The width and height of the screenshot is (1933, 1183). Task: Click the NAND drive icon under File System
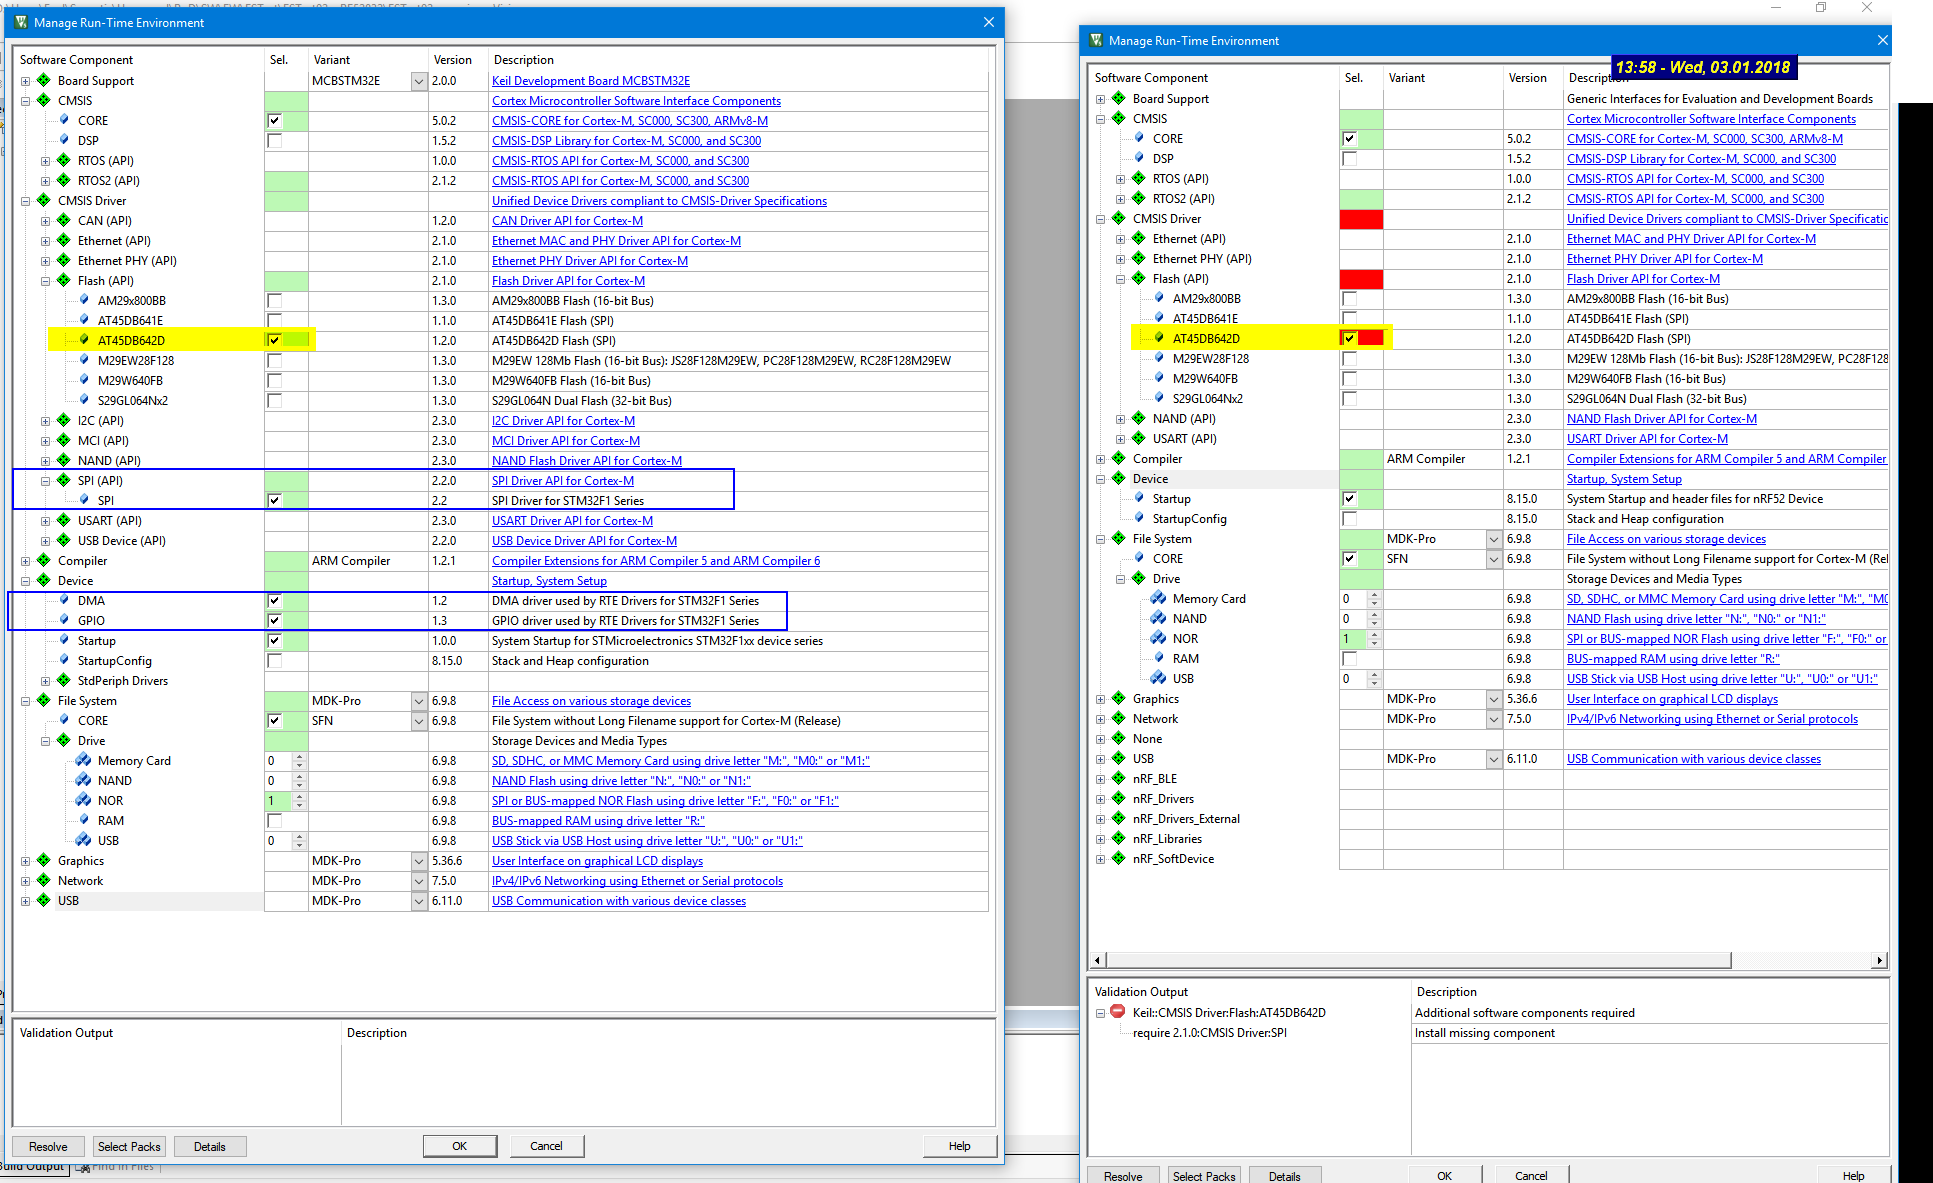click(x=83, y=780)
